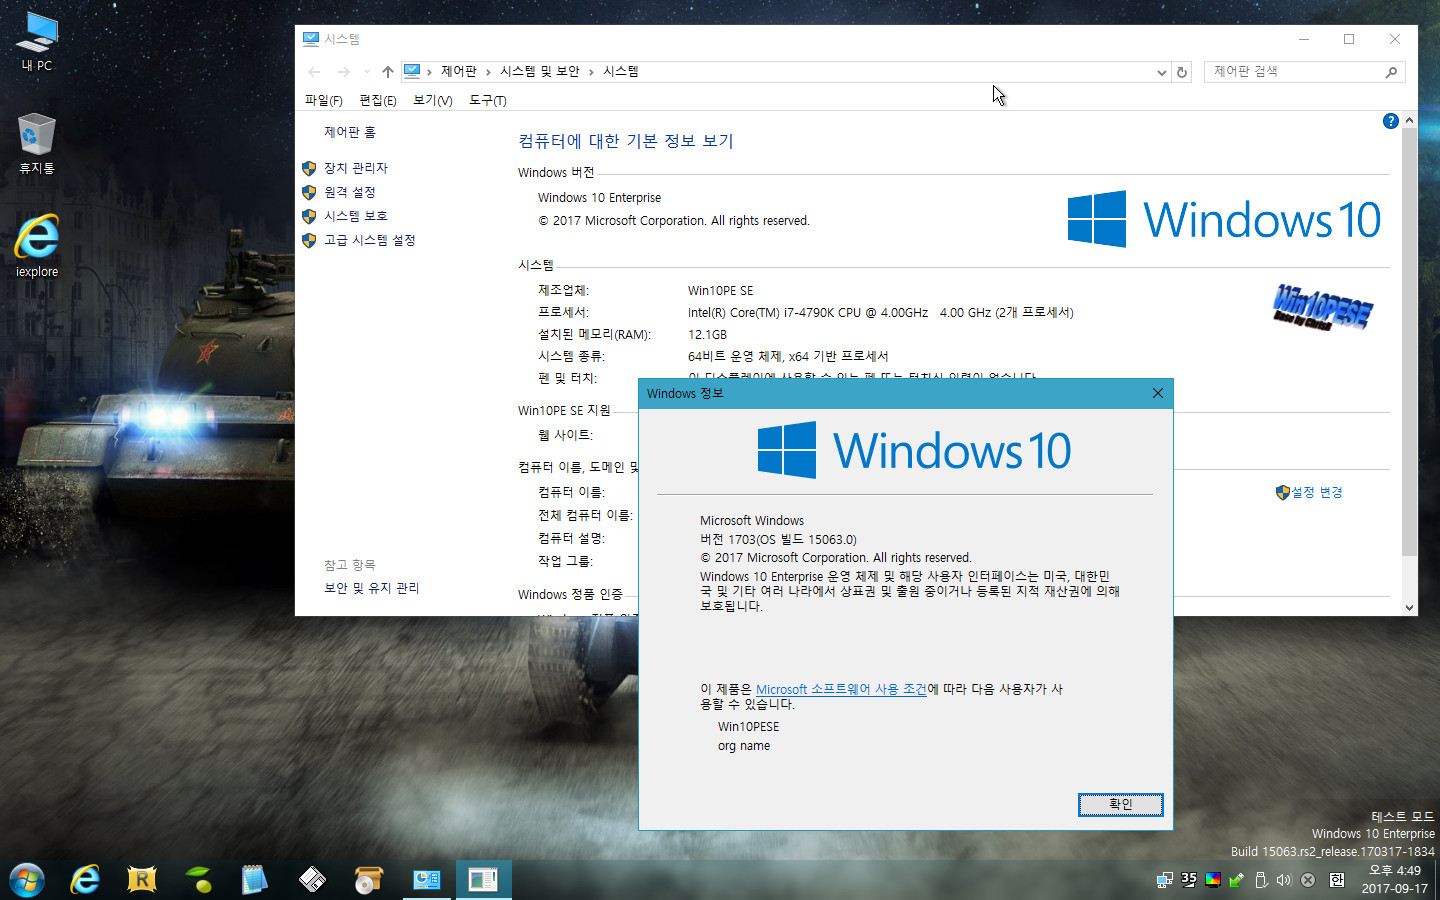Launch Internet Explorer from the taskbar

(85, 880)
